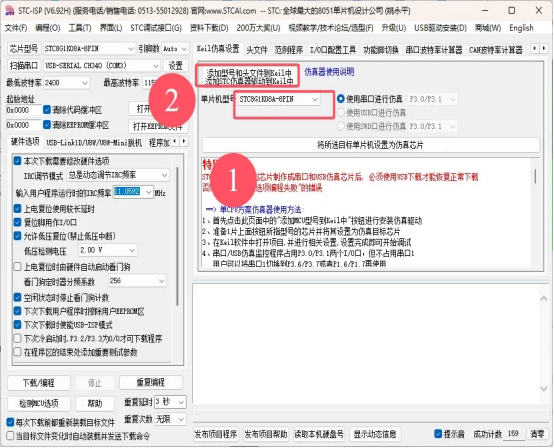The height and width of the screenshot is (448, 554).
Task: Switch to the 头文件 tab
Action: [257, 50]
